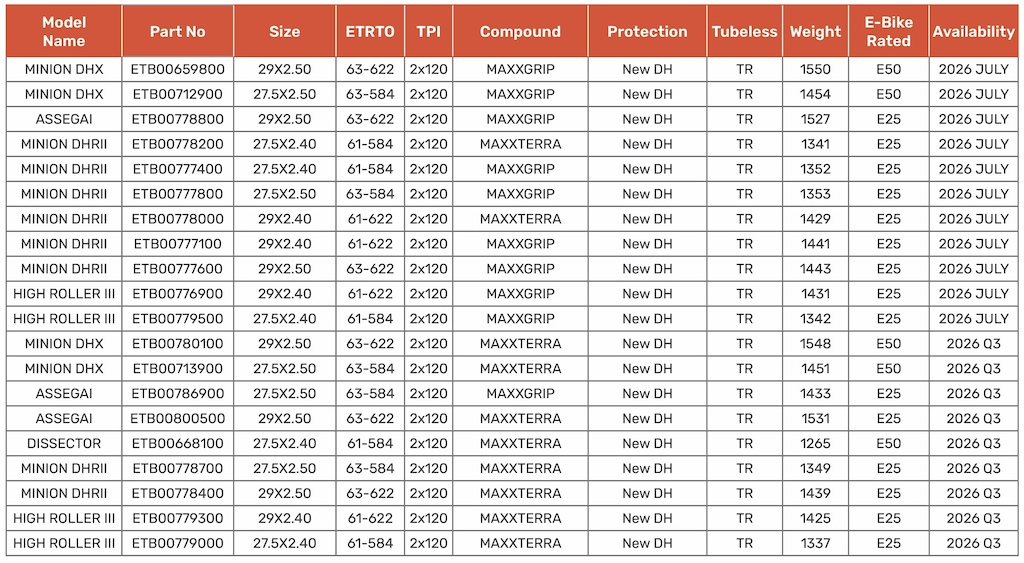Click the Tubeless column header

click(744, 31)
